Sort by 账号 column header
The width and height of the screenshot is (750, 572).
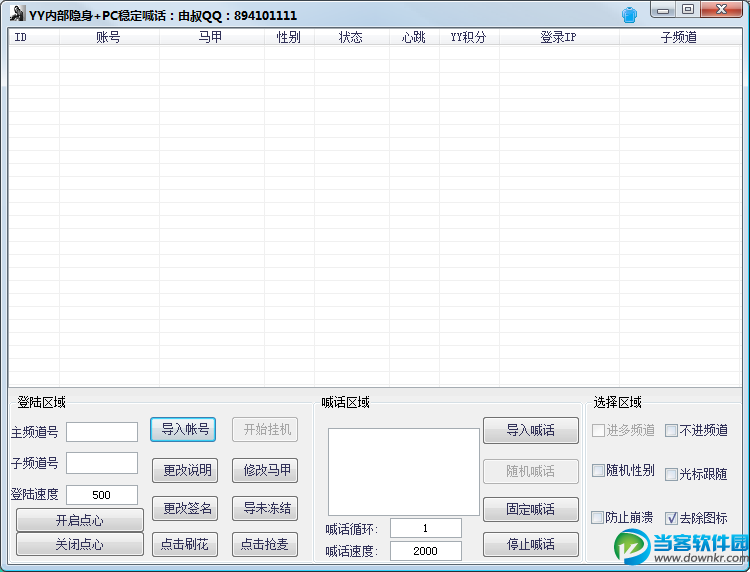pyautogui.click(x=109, y=37)
